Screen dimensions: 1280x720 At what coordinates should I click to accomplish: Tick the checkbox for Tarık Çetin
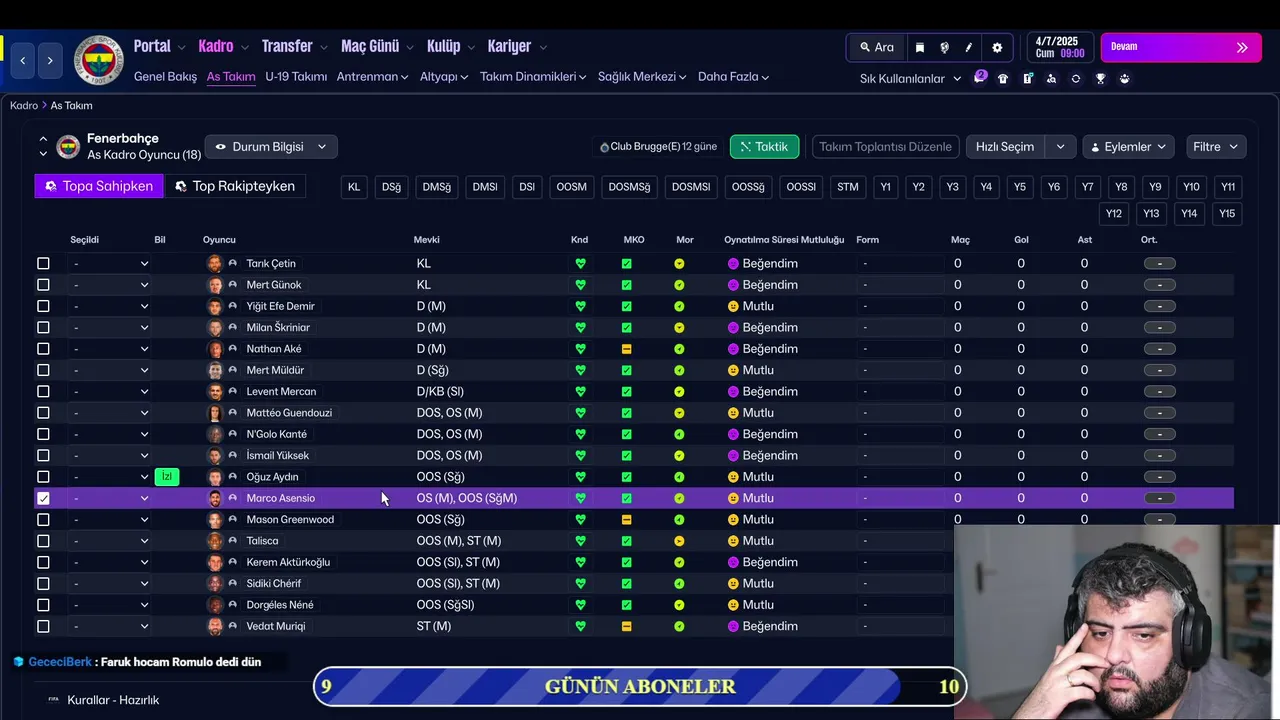43,264
